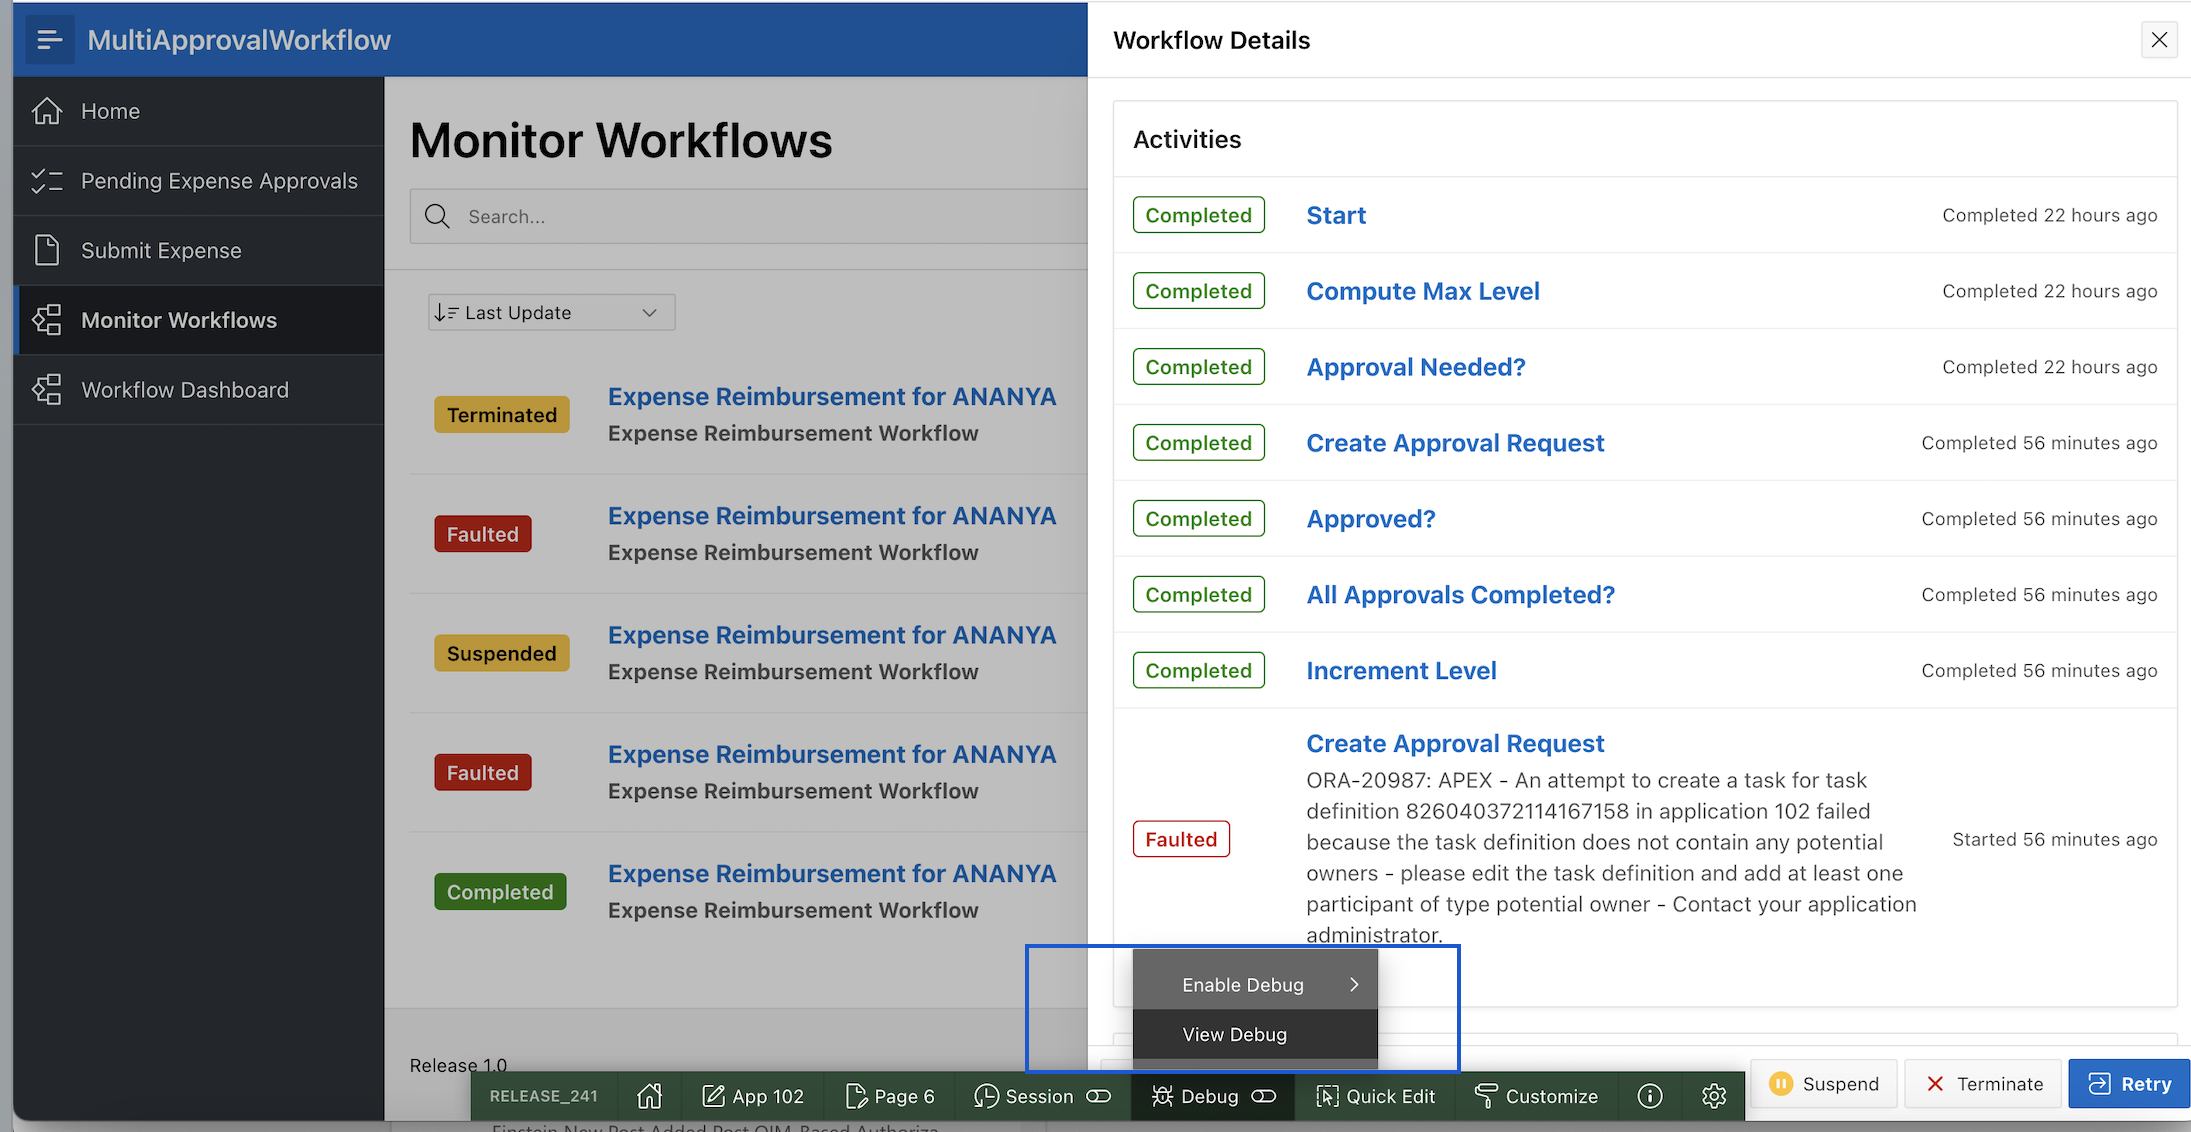Screen dimensions: 2191x1132
Task: Open the Session details icon
Action: pos(987,1095)
